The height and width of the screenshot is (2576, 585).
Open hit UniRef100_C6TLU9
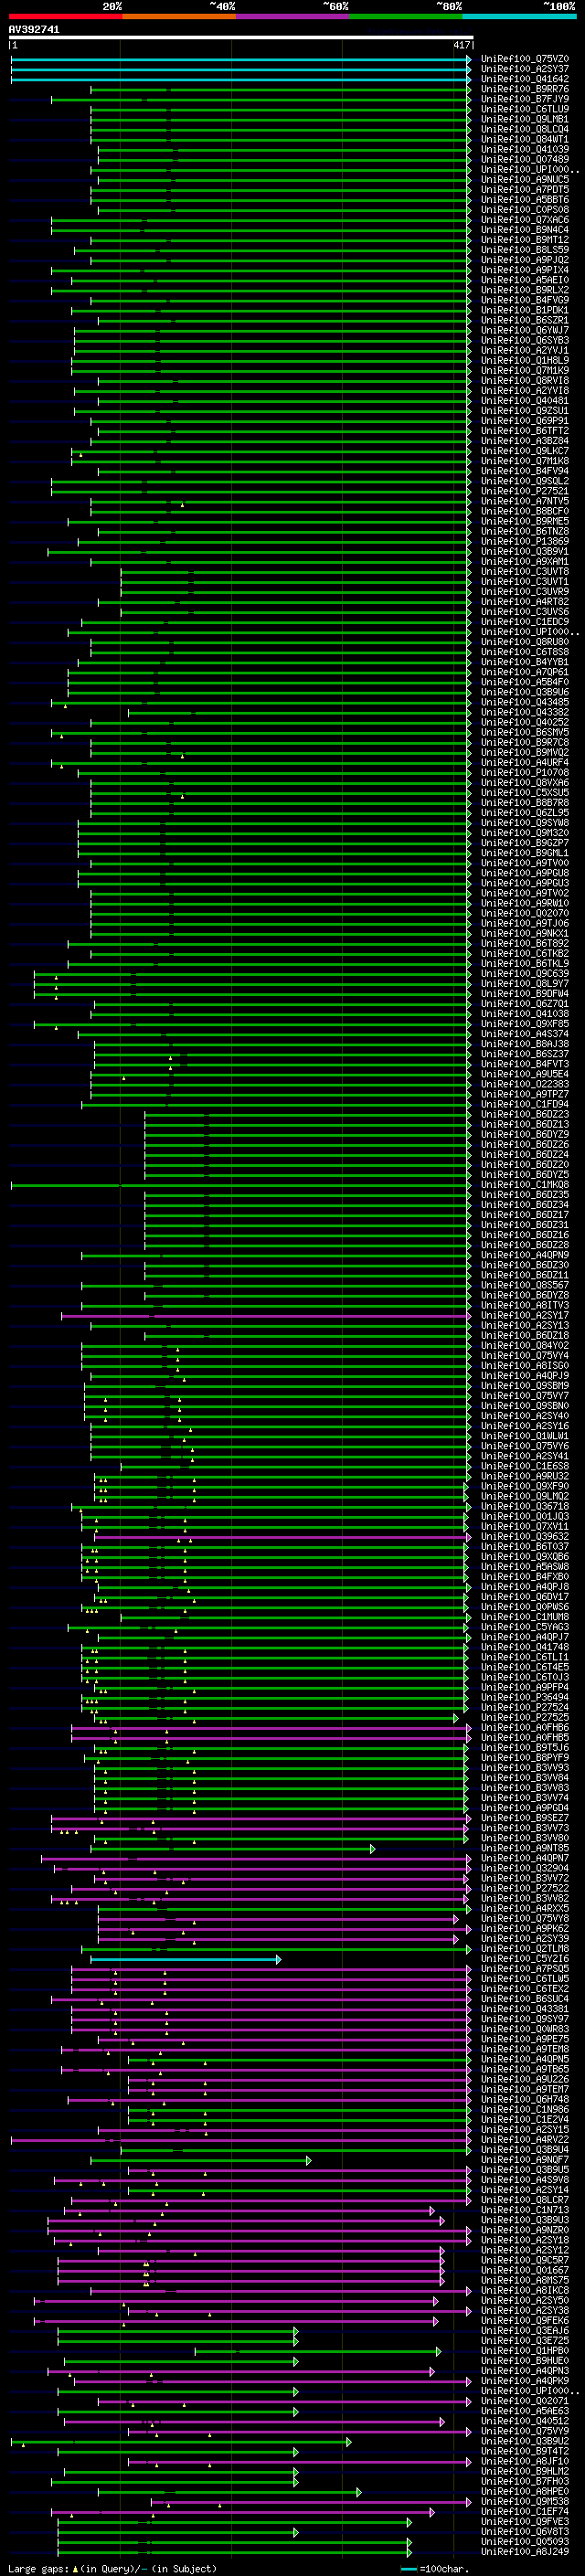click(525, 109)
